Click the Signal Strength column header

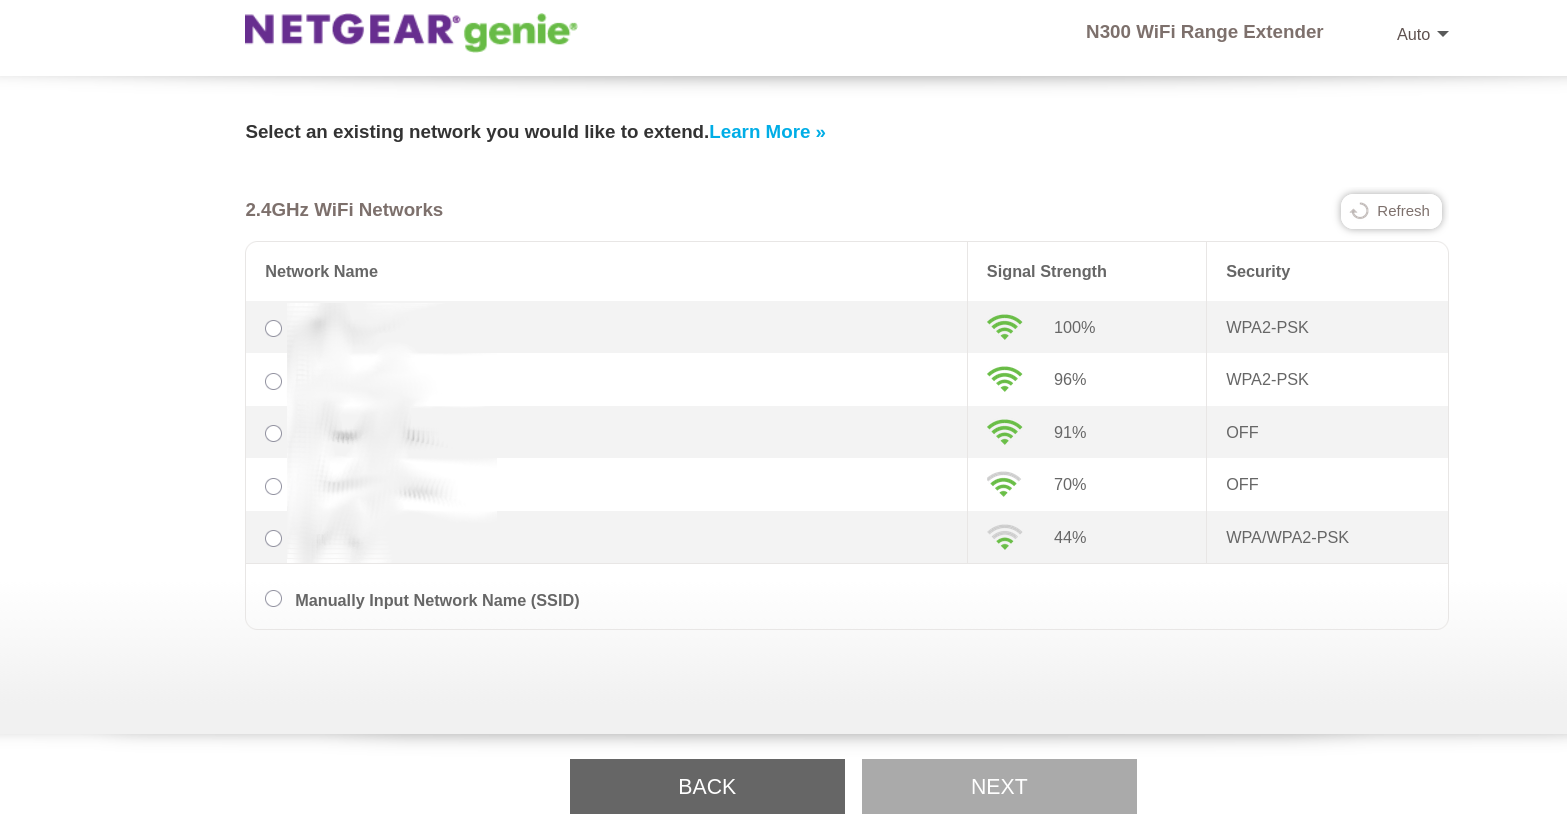pyautogui.click(x=1046, y=271)
